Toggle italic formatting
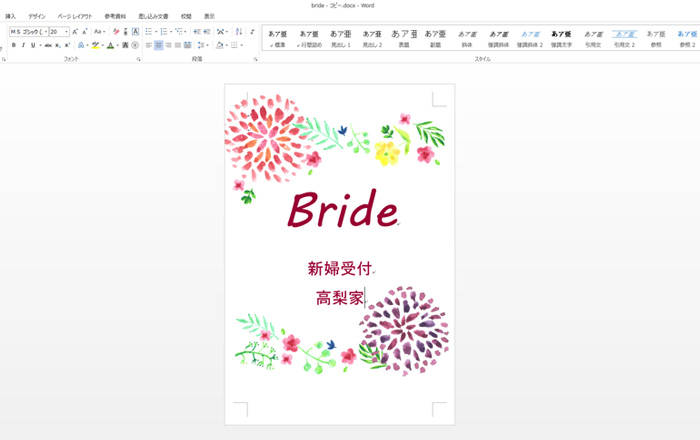 tap(23, 45)
